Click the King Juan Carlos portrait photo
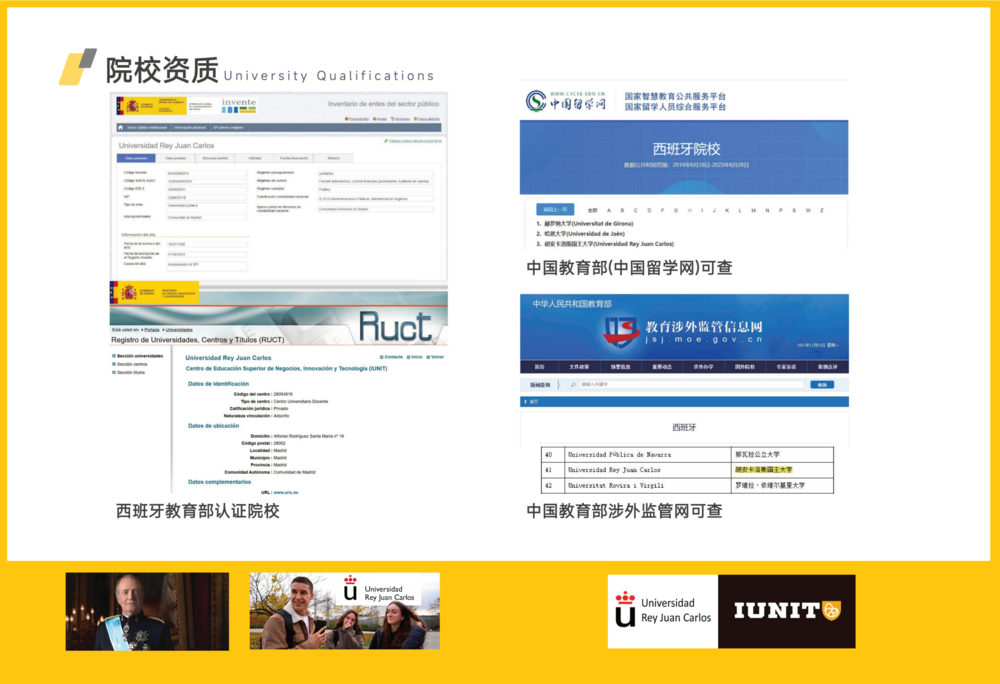 click(x=147, y=611)
